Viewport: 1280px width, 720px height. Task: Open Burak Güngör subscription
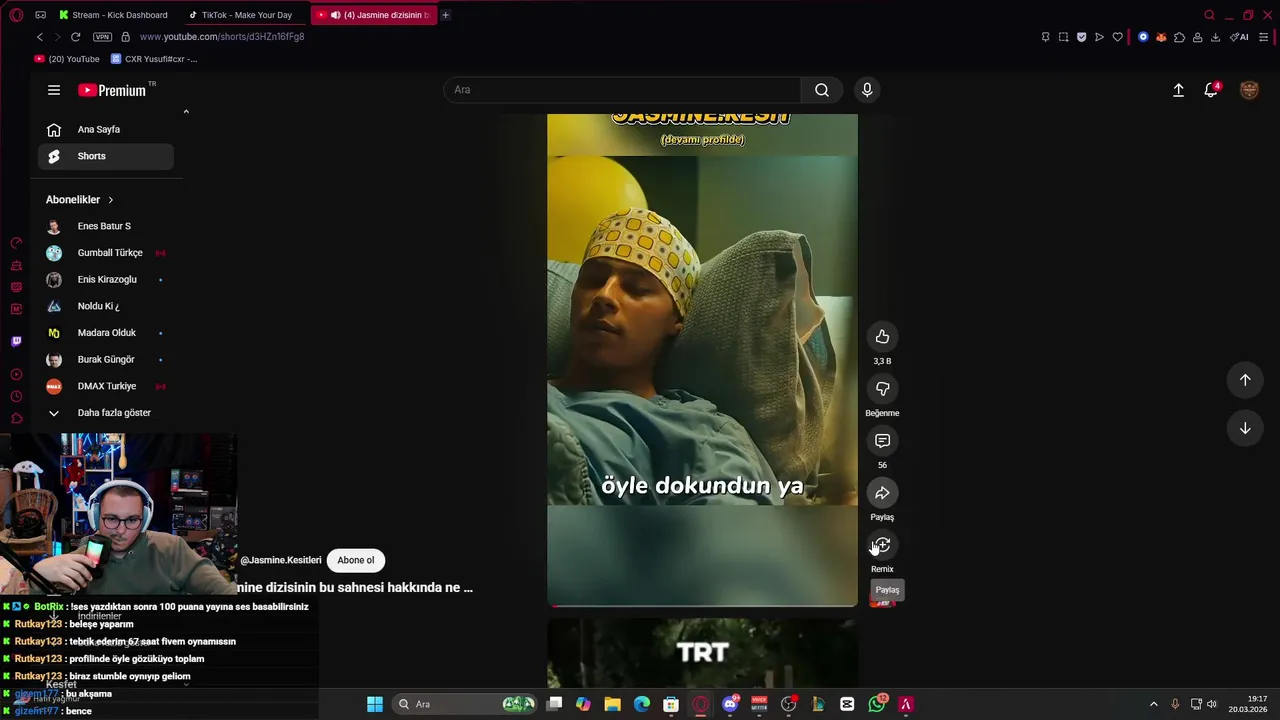tap(106, 360)
